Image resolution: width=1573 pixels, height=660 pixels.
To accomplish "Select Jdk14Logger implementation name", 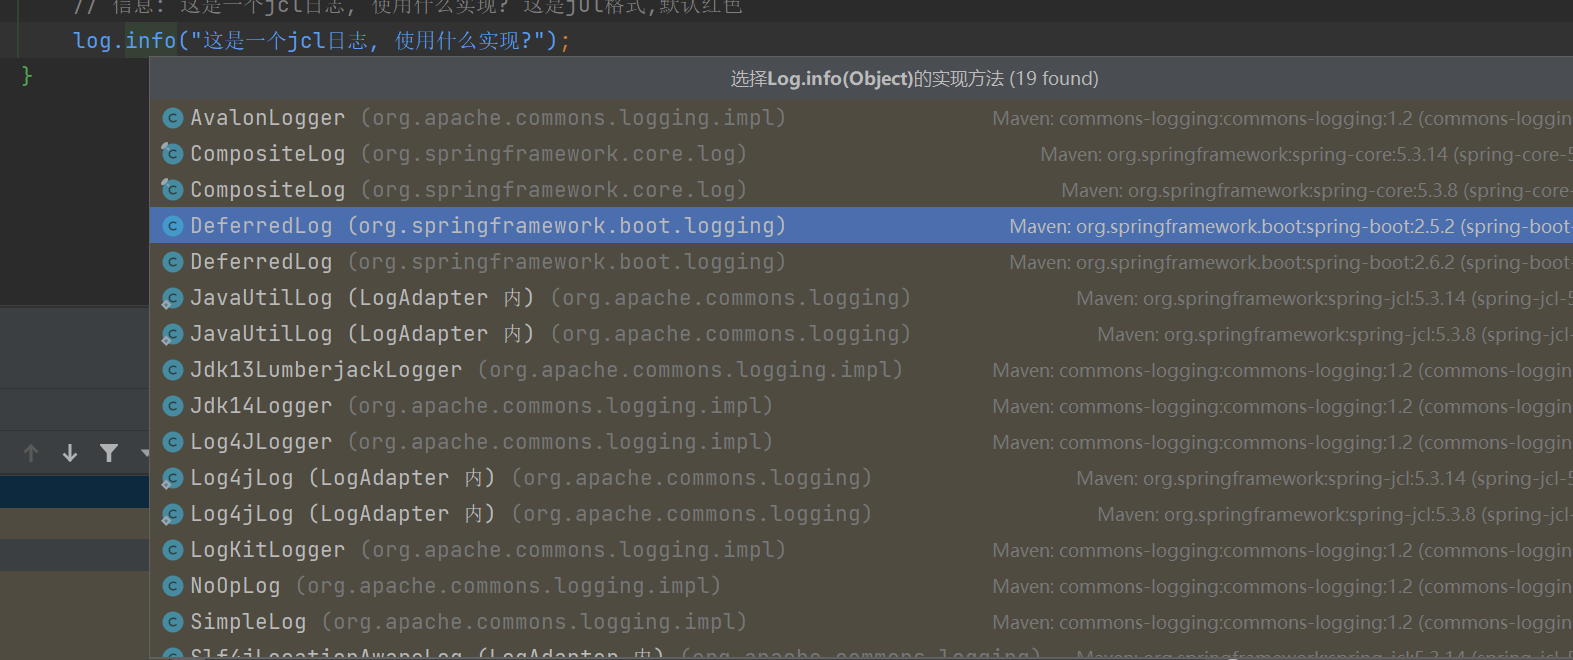I will (x=261, y=406).
